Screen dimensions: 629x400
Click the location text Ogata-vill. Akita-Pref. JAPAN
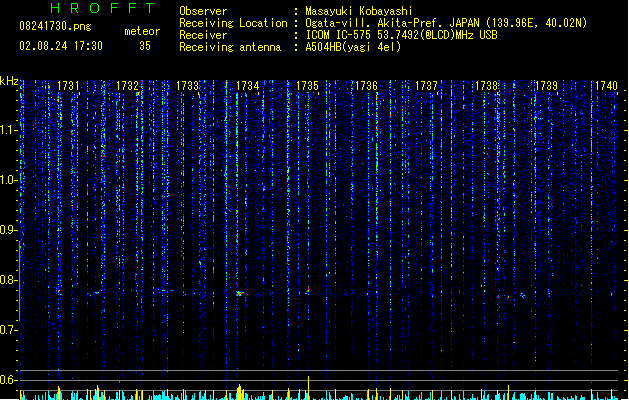[x=392, y=23]
